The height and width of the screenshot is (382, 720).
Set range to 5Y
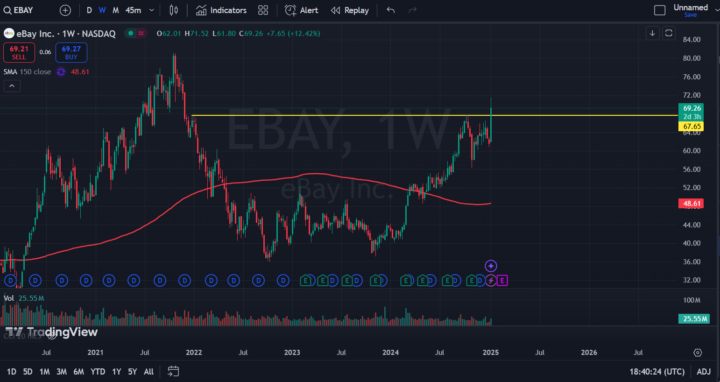point(132,371)
